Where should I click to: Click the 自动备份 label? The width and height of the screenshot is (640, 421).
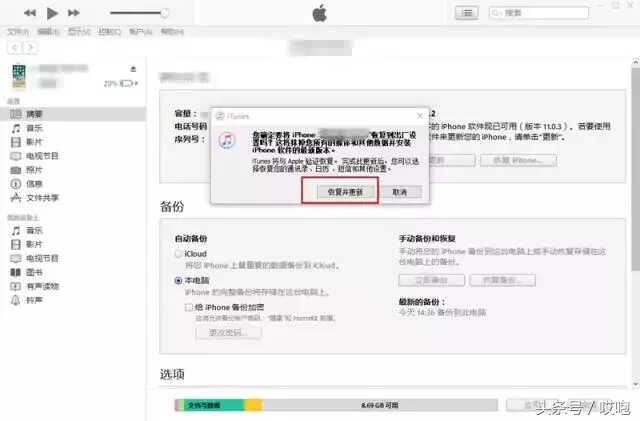tap(191, 239)
